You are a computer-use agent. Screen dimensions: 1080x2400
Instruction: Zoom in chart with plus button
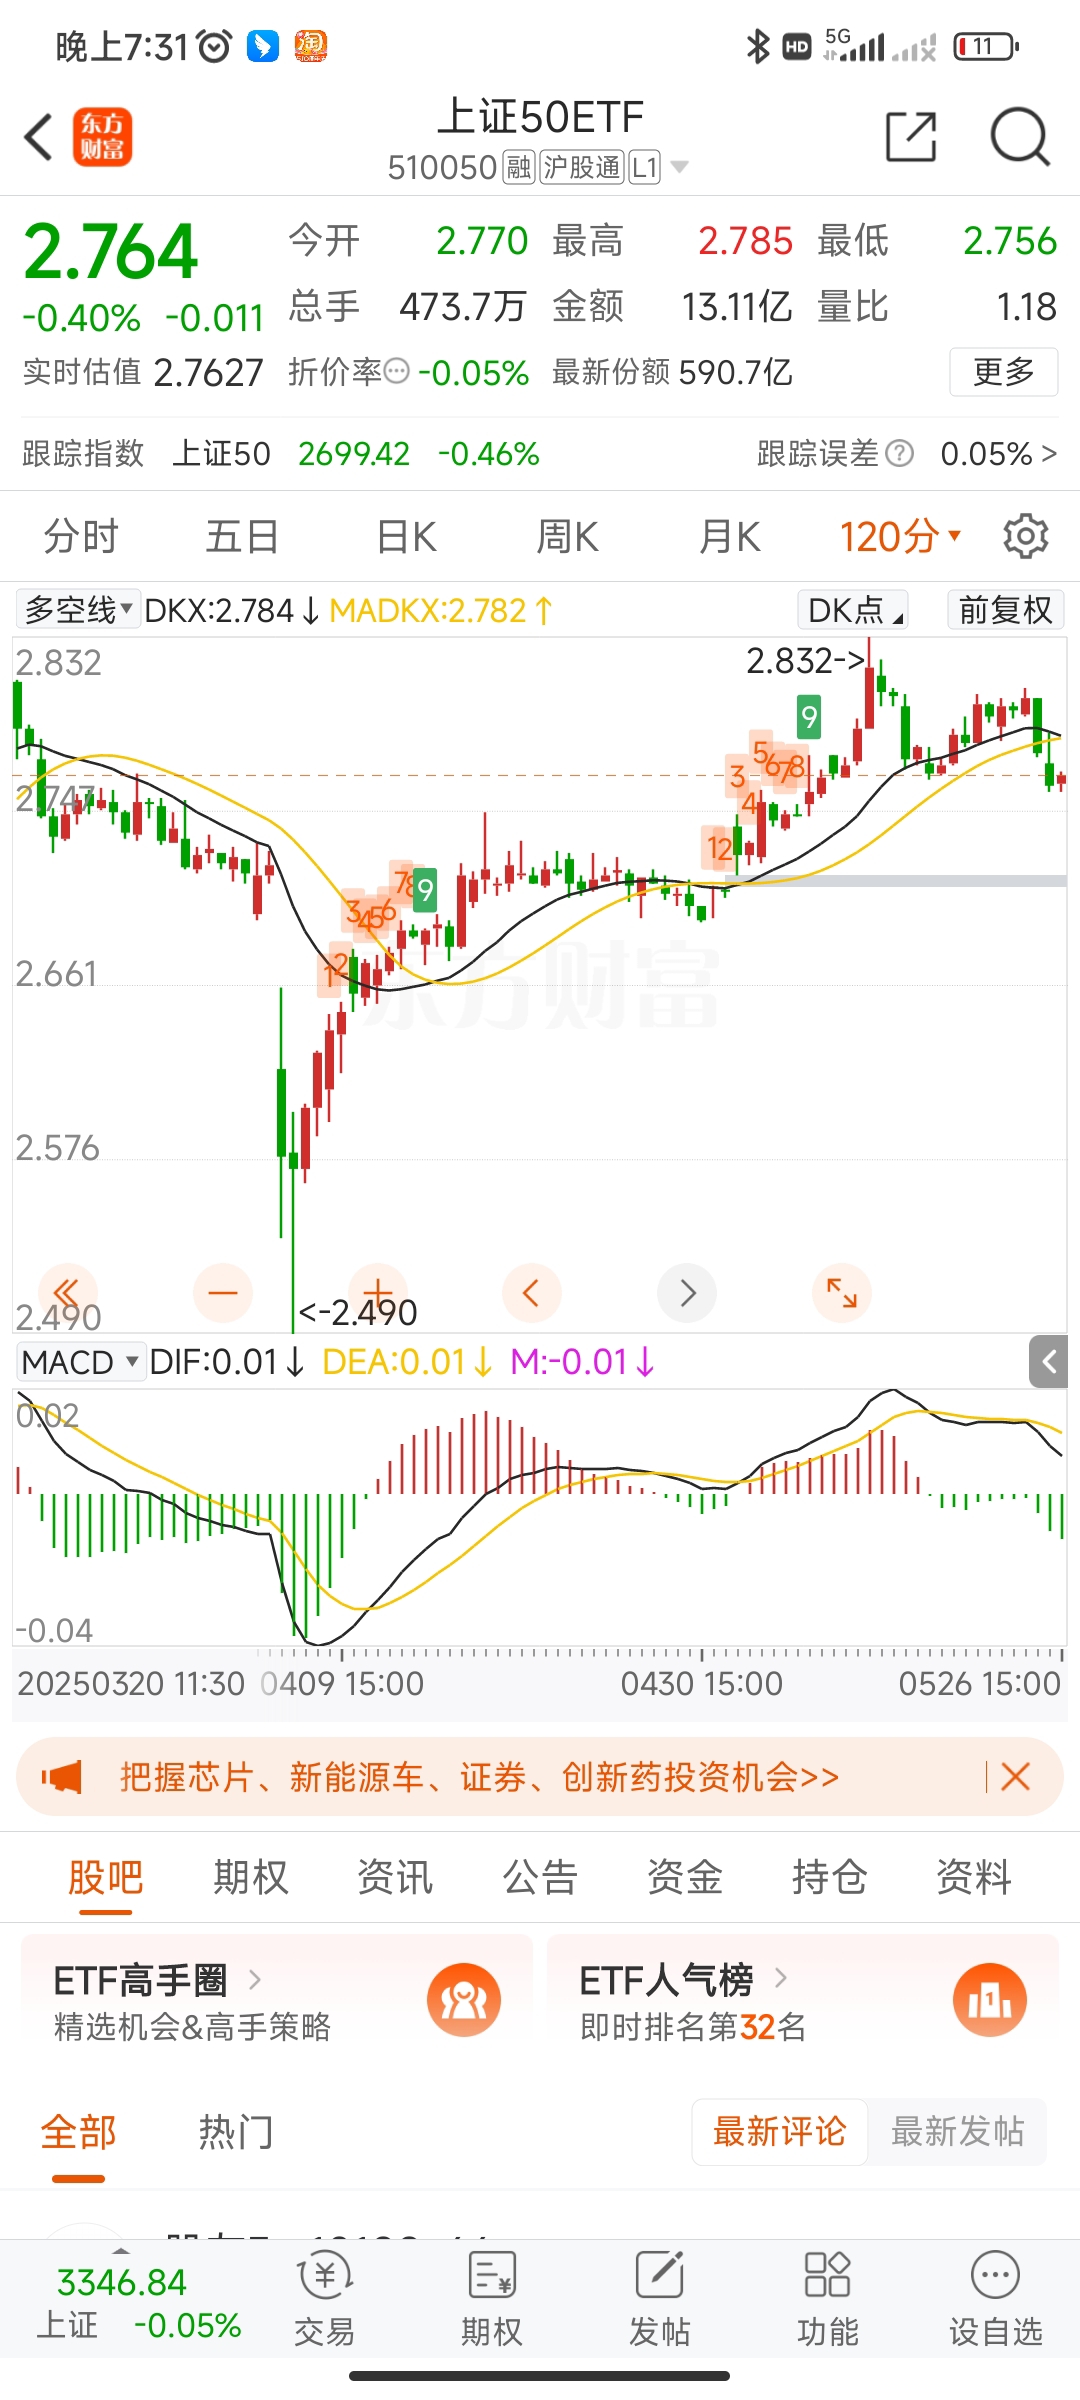378,1293
